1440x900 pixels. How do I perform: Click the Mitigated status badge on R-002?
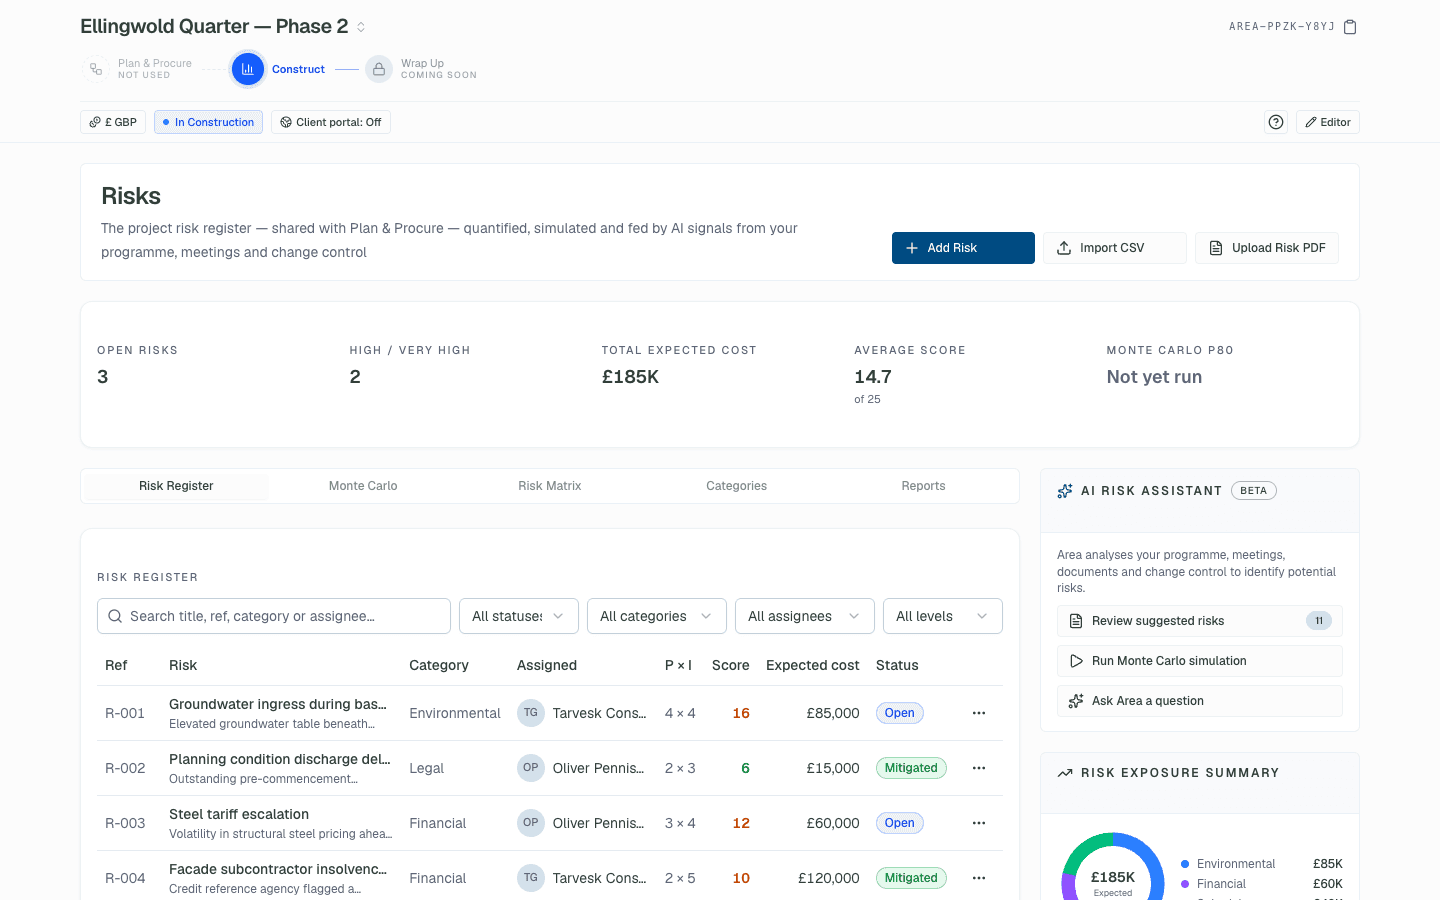tap(911, 768)
